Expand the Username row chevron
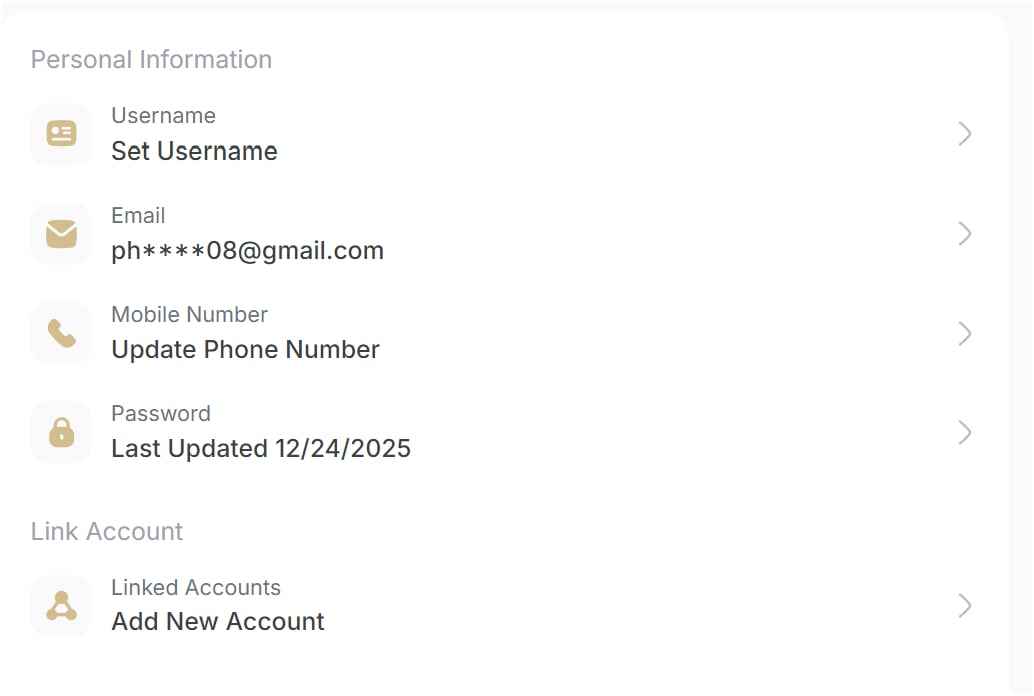This screenshot has height=696, width=1034. pyautogui.click(x=964, y=134)
